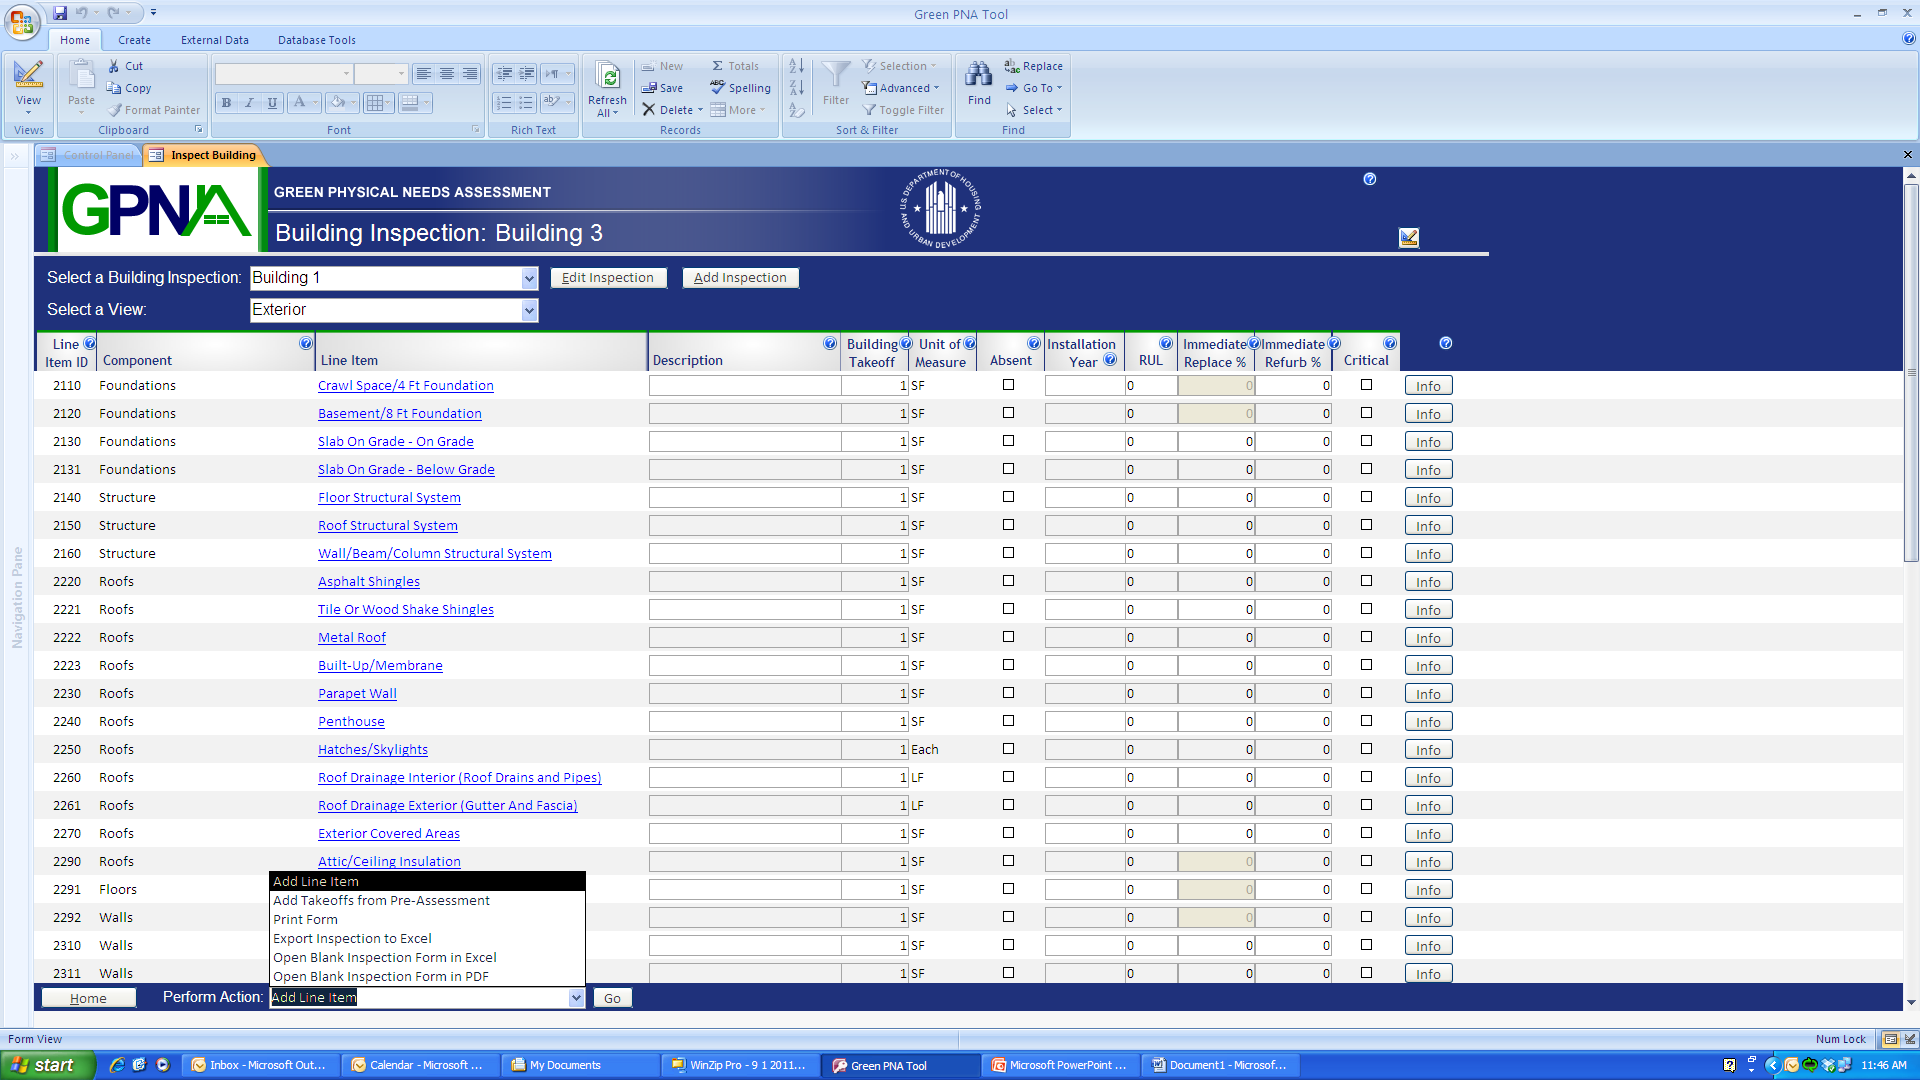
Task: Click the Spelling check icon
Action: 718,88
